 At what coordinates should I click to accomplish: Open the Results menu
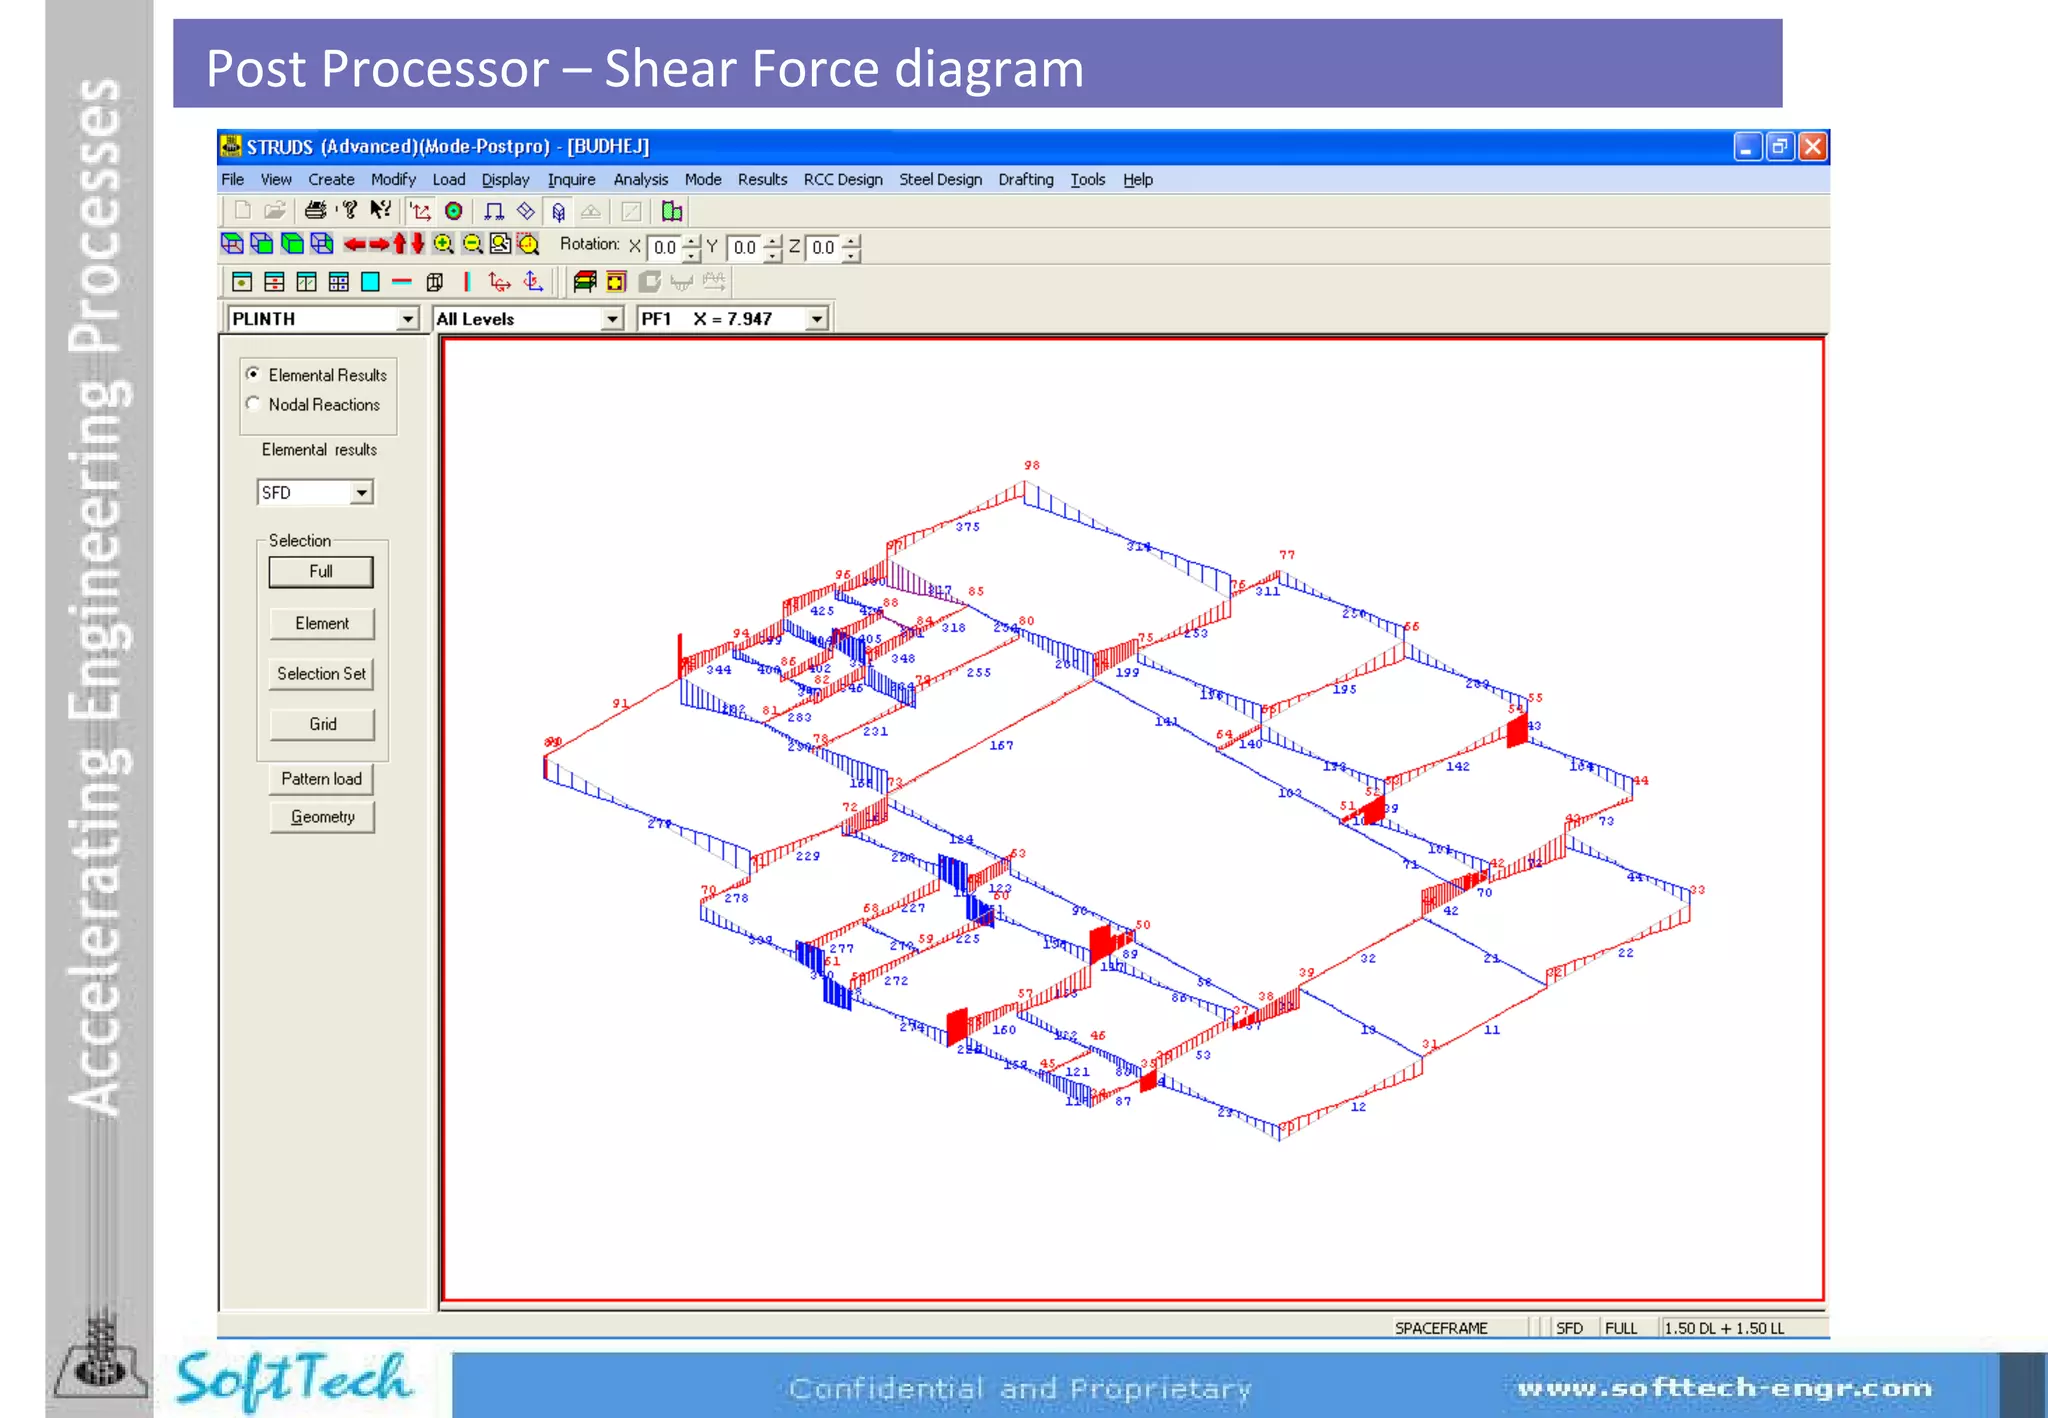click(x=762, y=179)
